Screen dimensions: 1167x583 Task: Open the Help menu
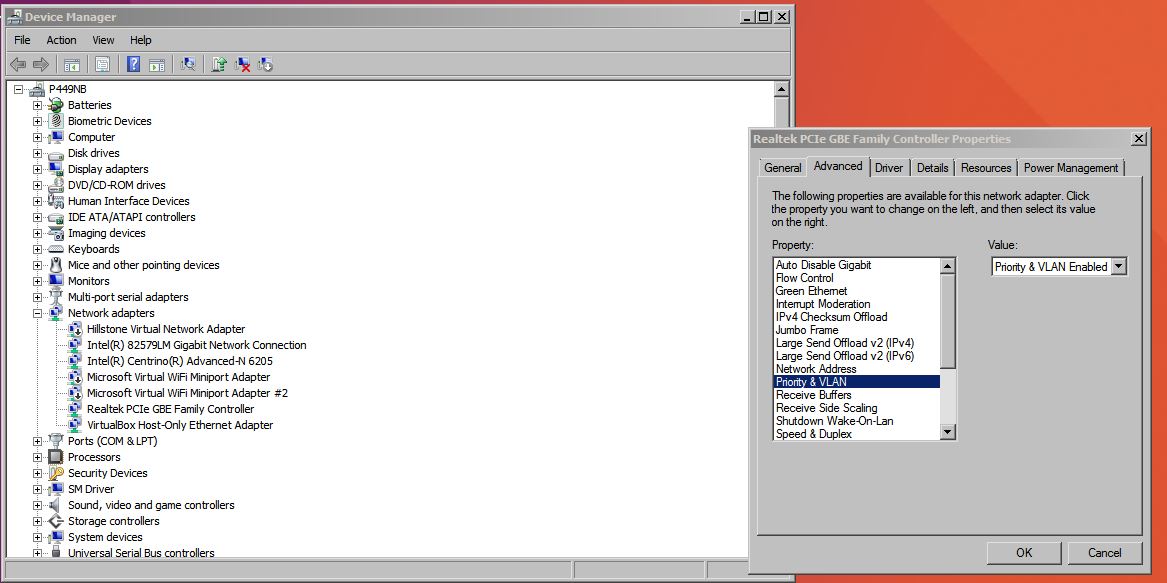tap(141, 40)
